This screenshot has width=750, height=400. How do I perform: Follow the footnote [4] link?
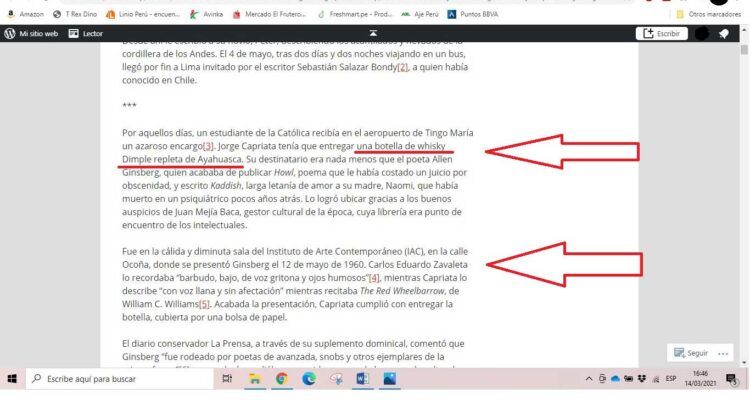(374, 277)
